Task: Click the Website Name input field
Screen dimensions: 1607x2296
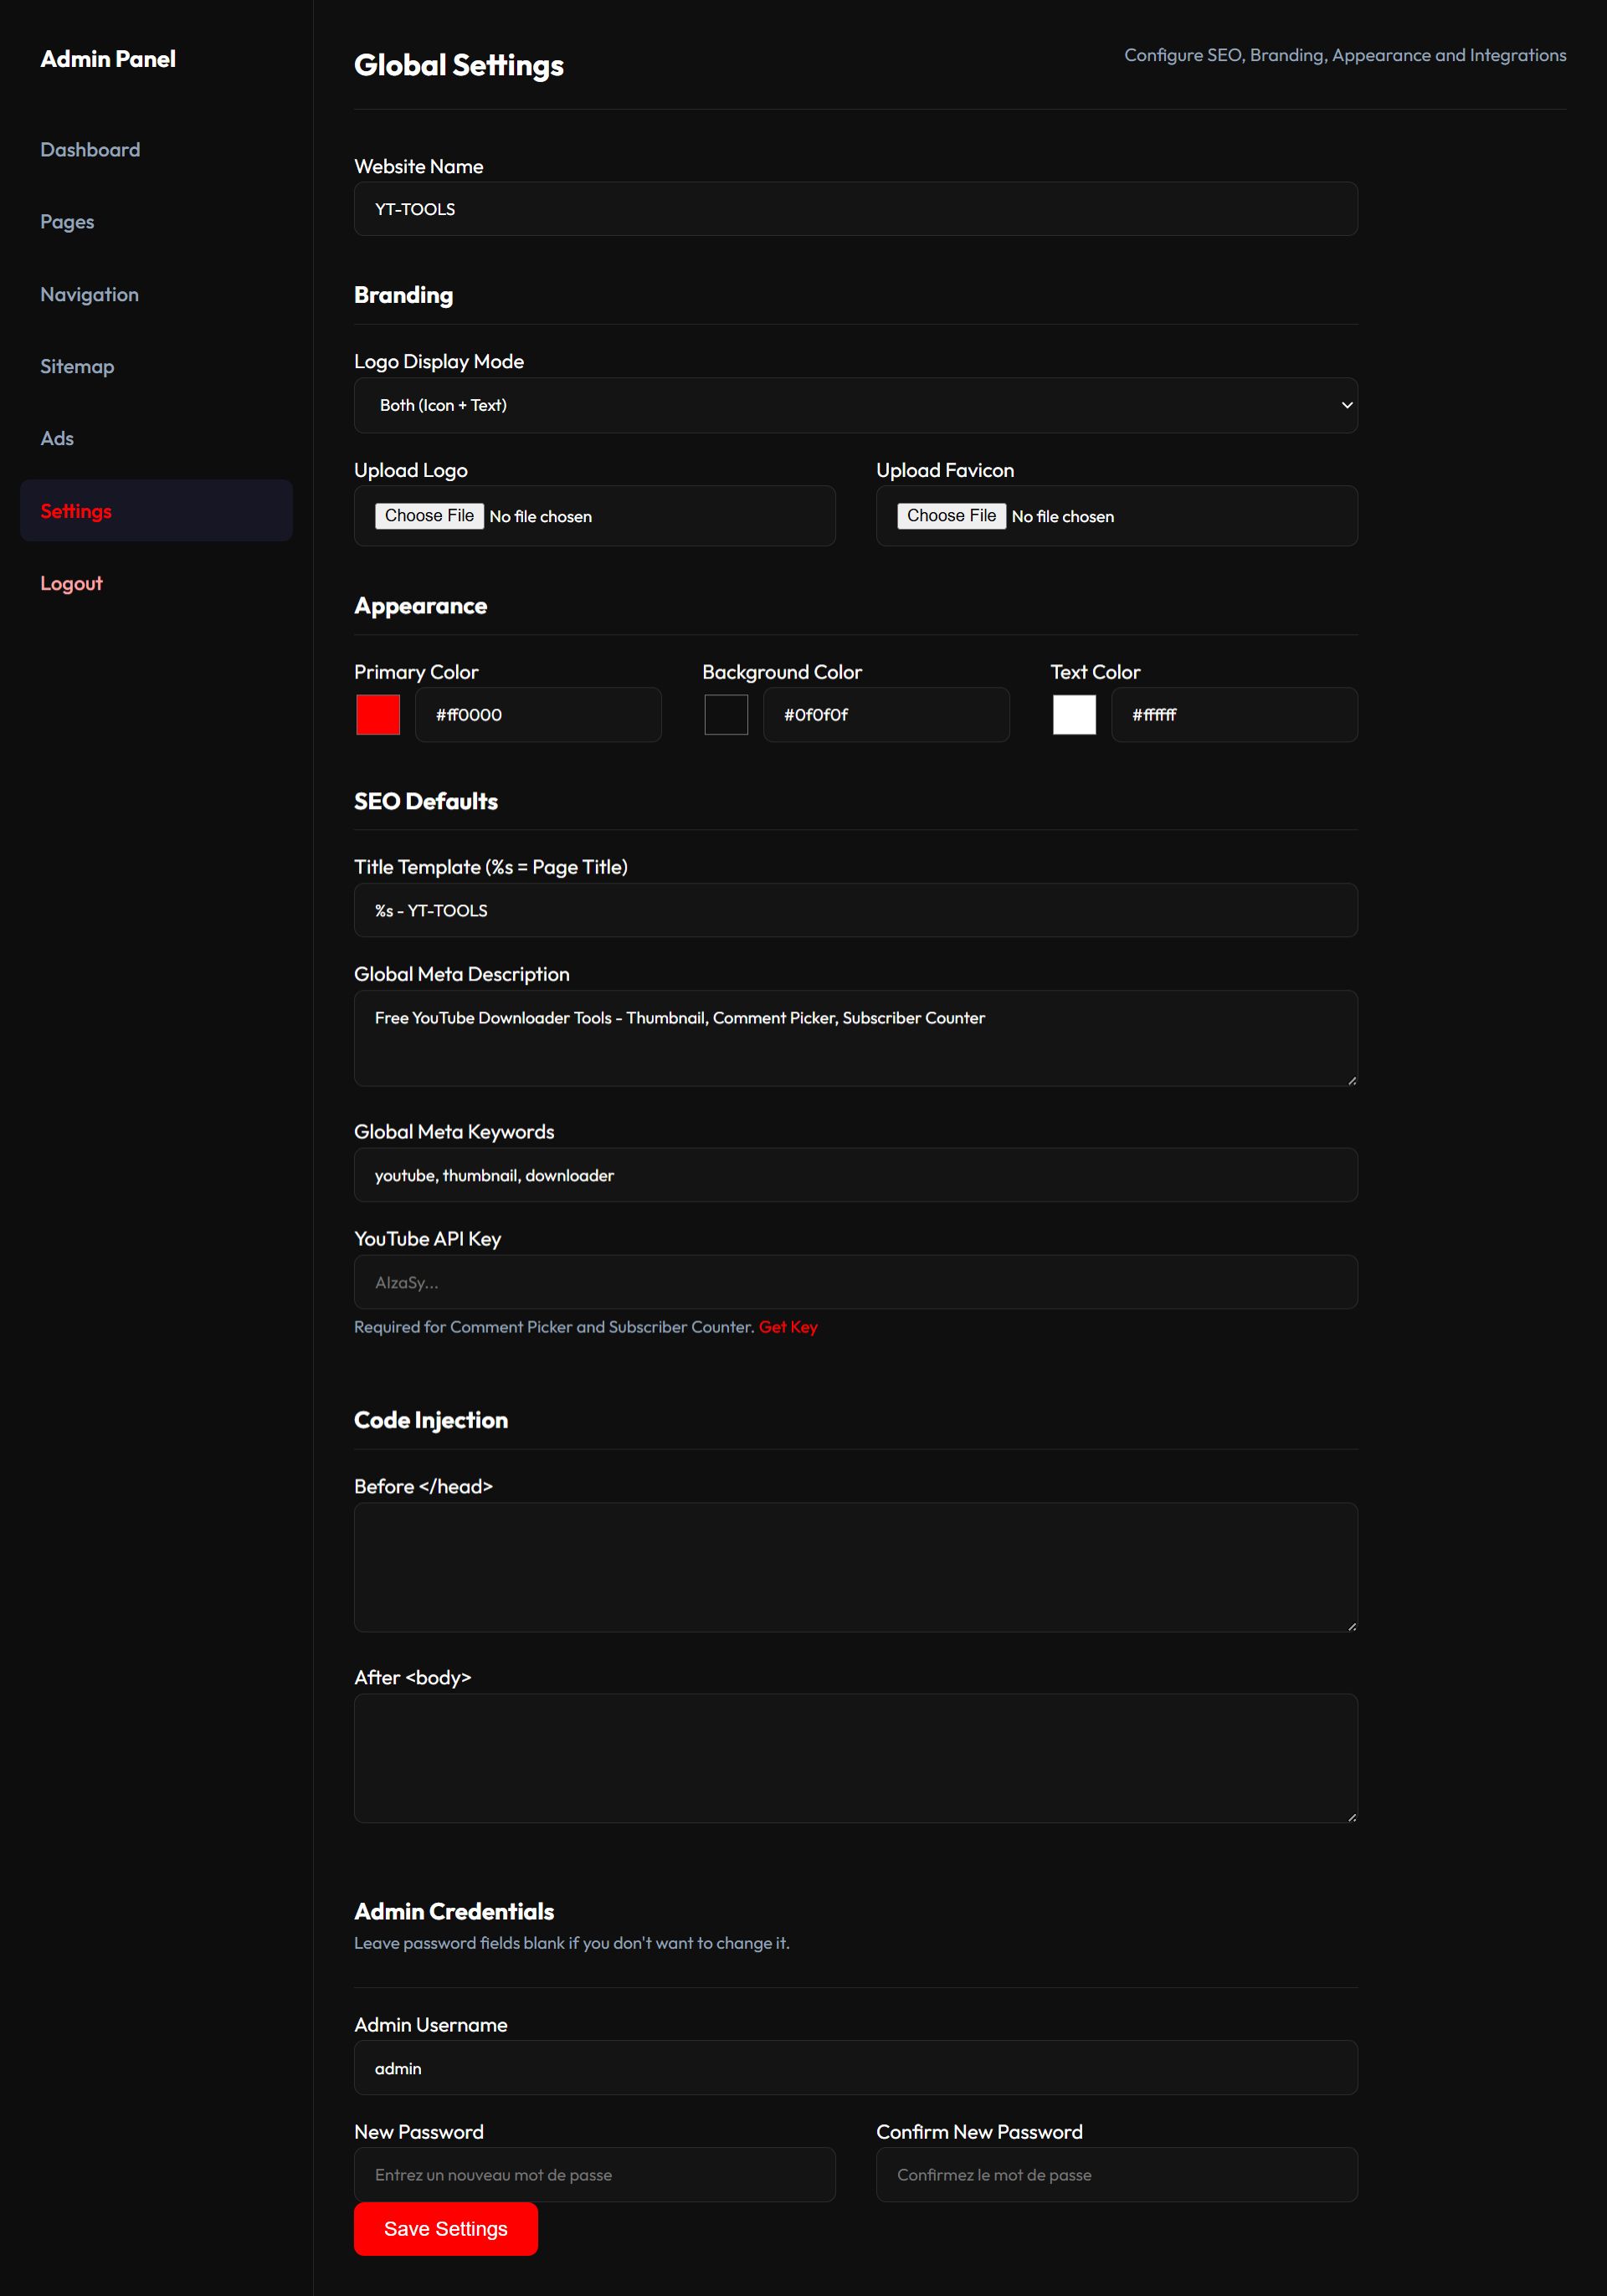Action: click(855, 209)
